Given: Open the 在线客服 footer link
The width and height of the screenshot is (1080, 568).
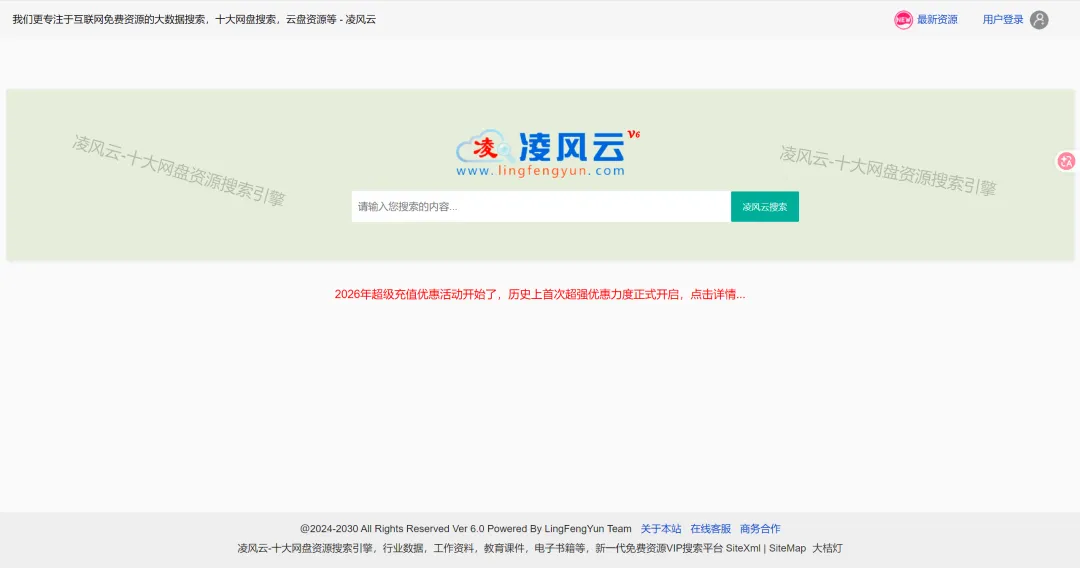Looking at the screenshot, I should click(710, 529).
